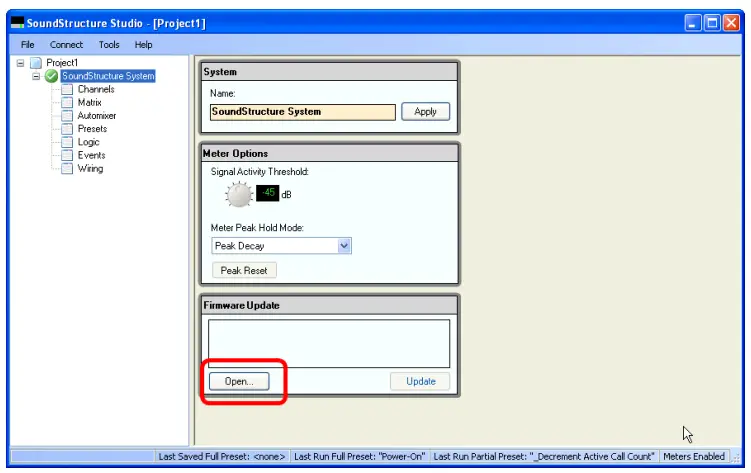
Task: Click Open... to browse firmware file
Action: [239, 382]
